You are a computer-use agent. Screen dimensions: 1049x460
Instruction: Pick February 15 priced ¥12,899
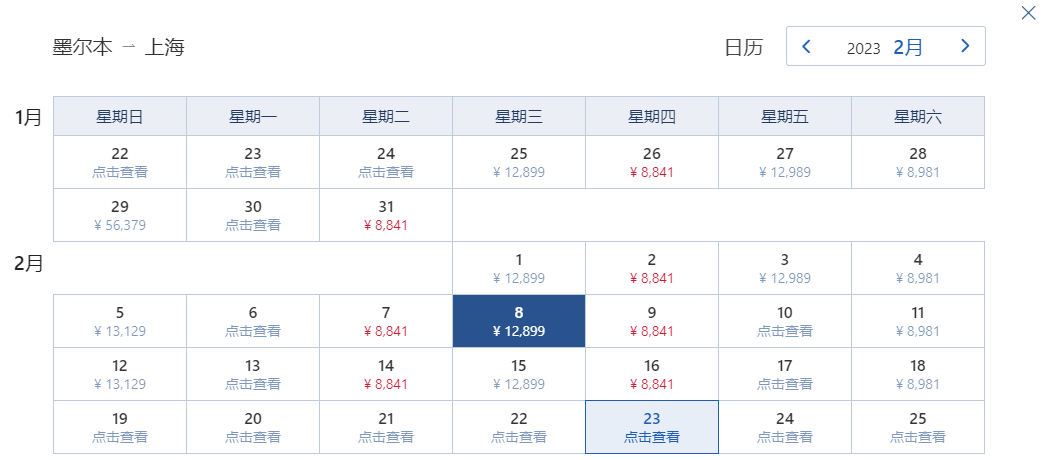(x=519, y=374)
